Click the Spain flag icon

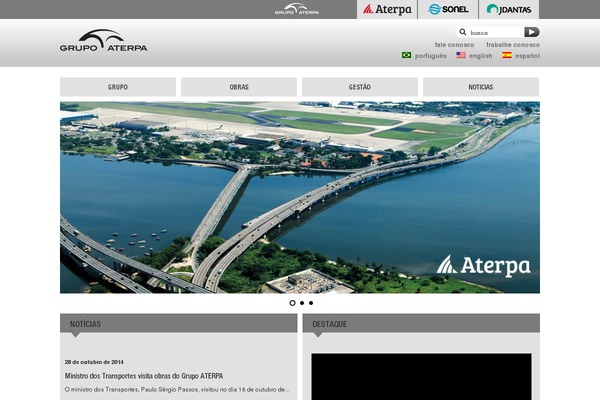(507, 56)
